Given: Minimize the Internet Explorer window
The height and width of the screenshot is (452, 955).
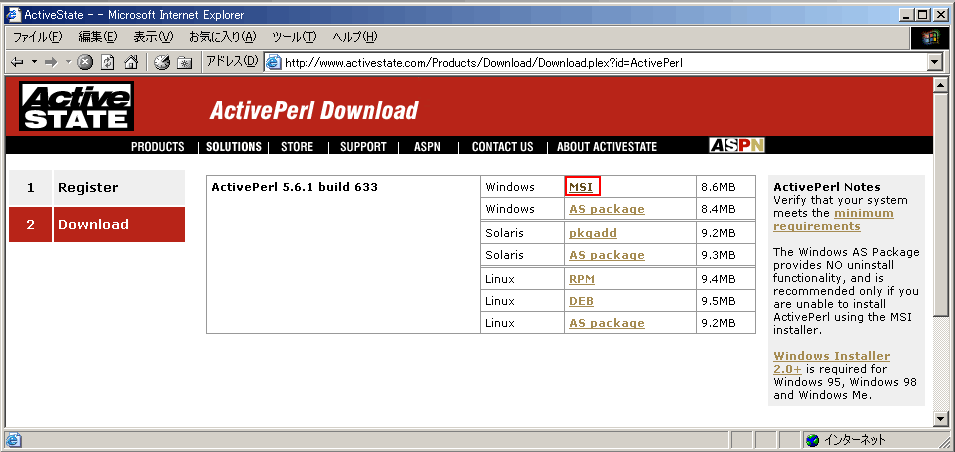Looking at the screenshot, I should 907,15.
